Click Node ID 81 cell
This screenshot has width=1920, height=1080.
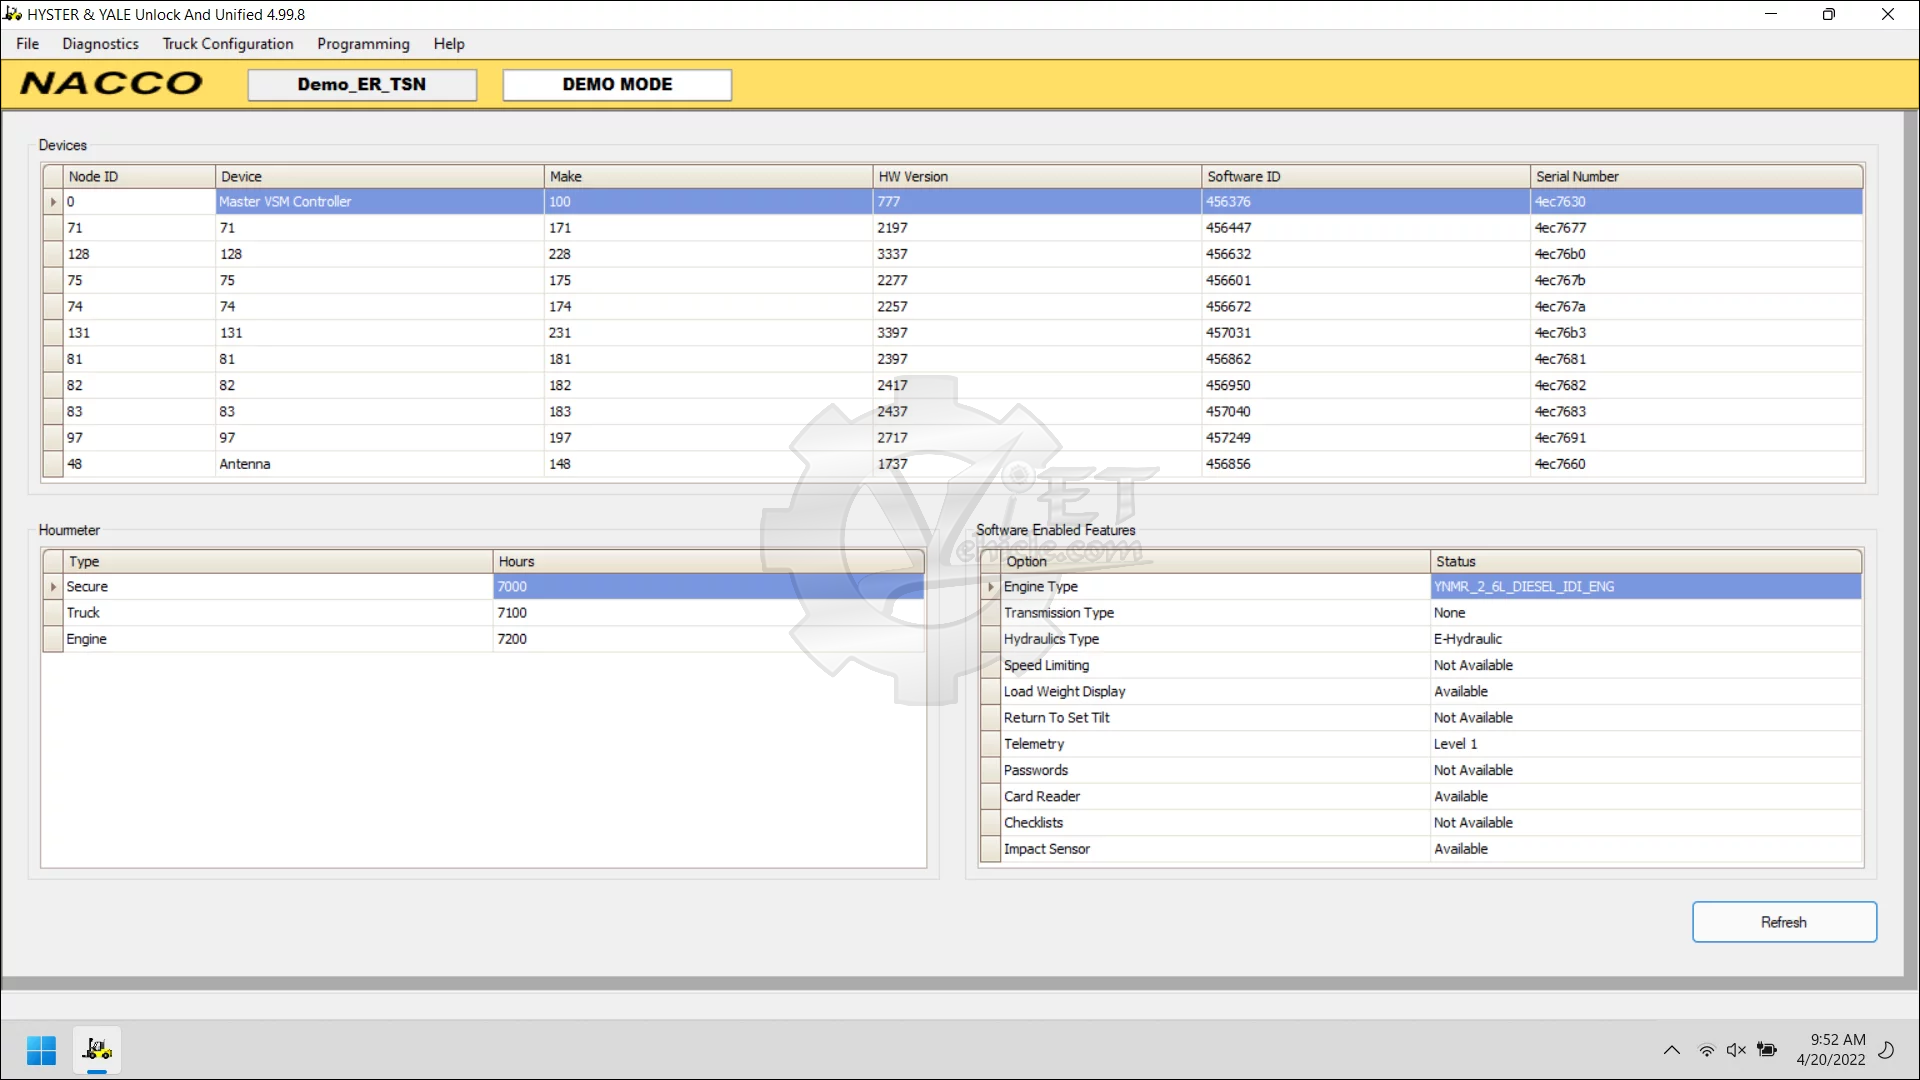(x=139, y=359)
